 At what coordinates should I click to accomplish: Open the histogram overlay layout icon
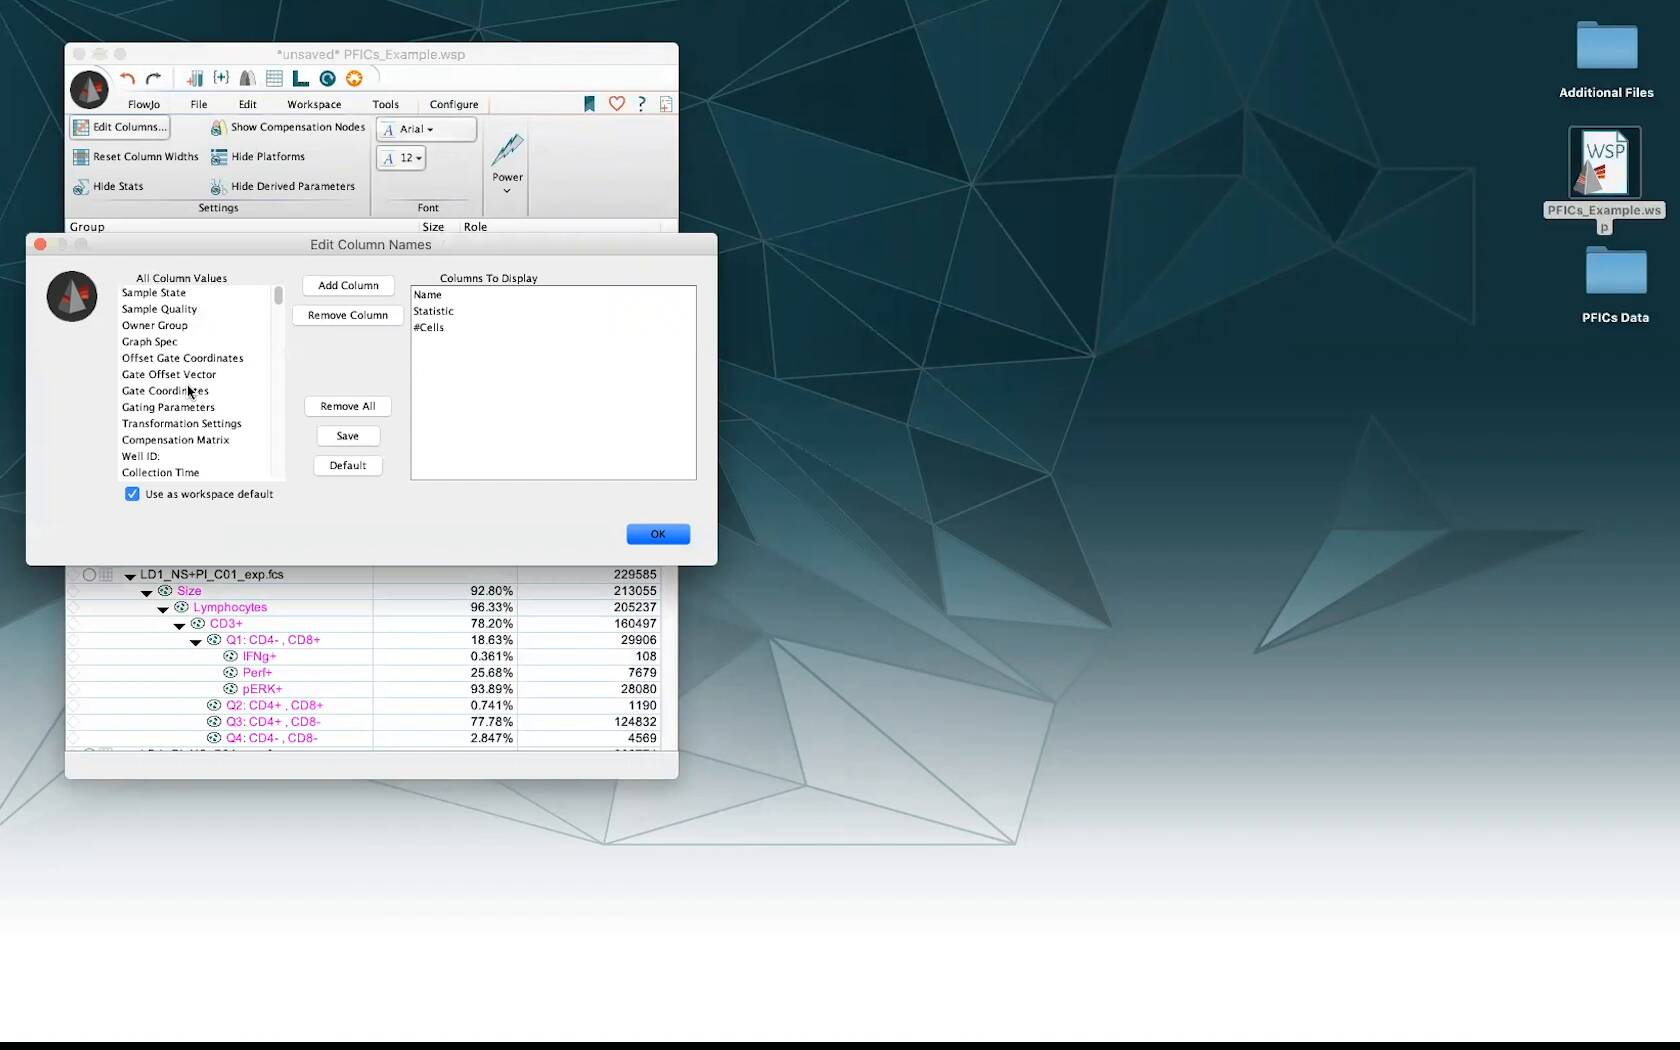tap(247, 78)
